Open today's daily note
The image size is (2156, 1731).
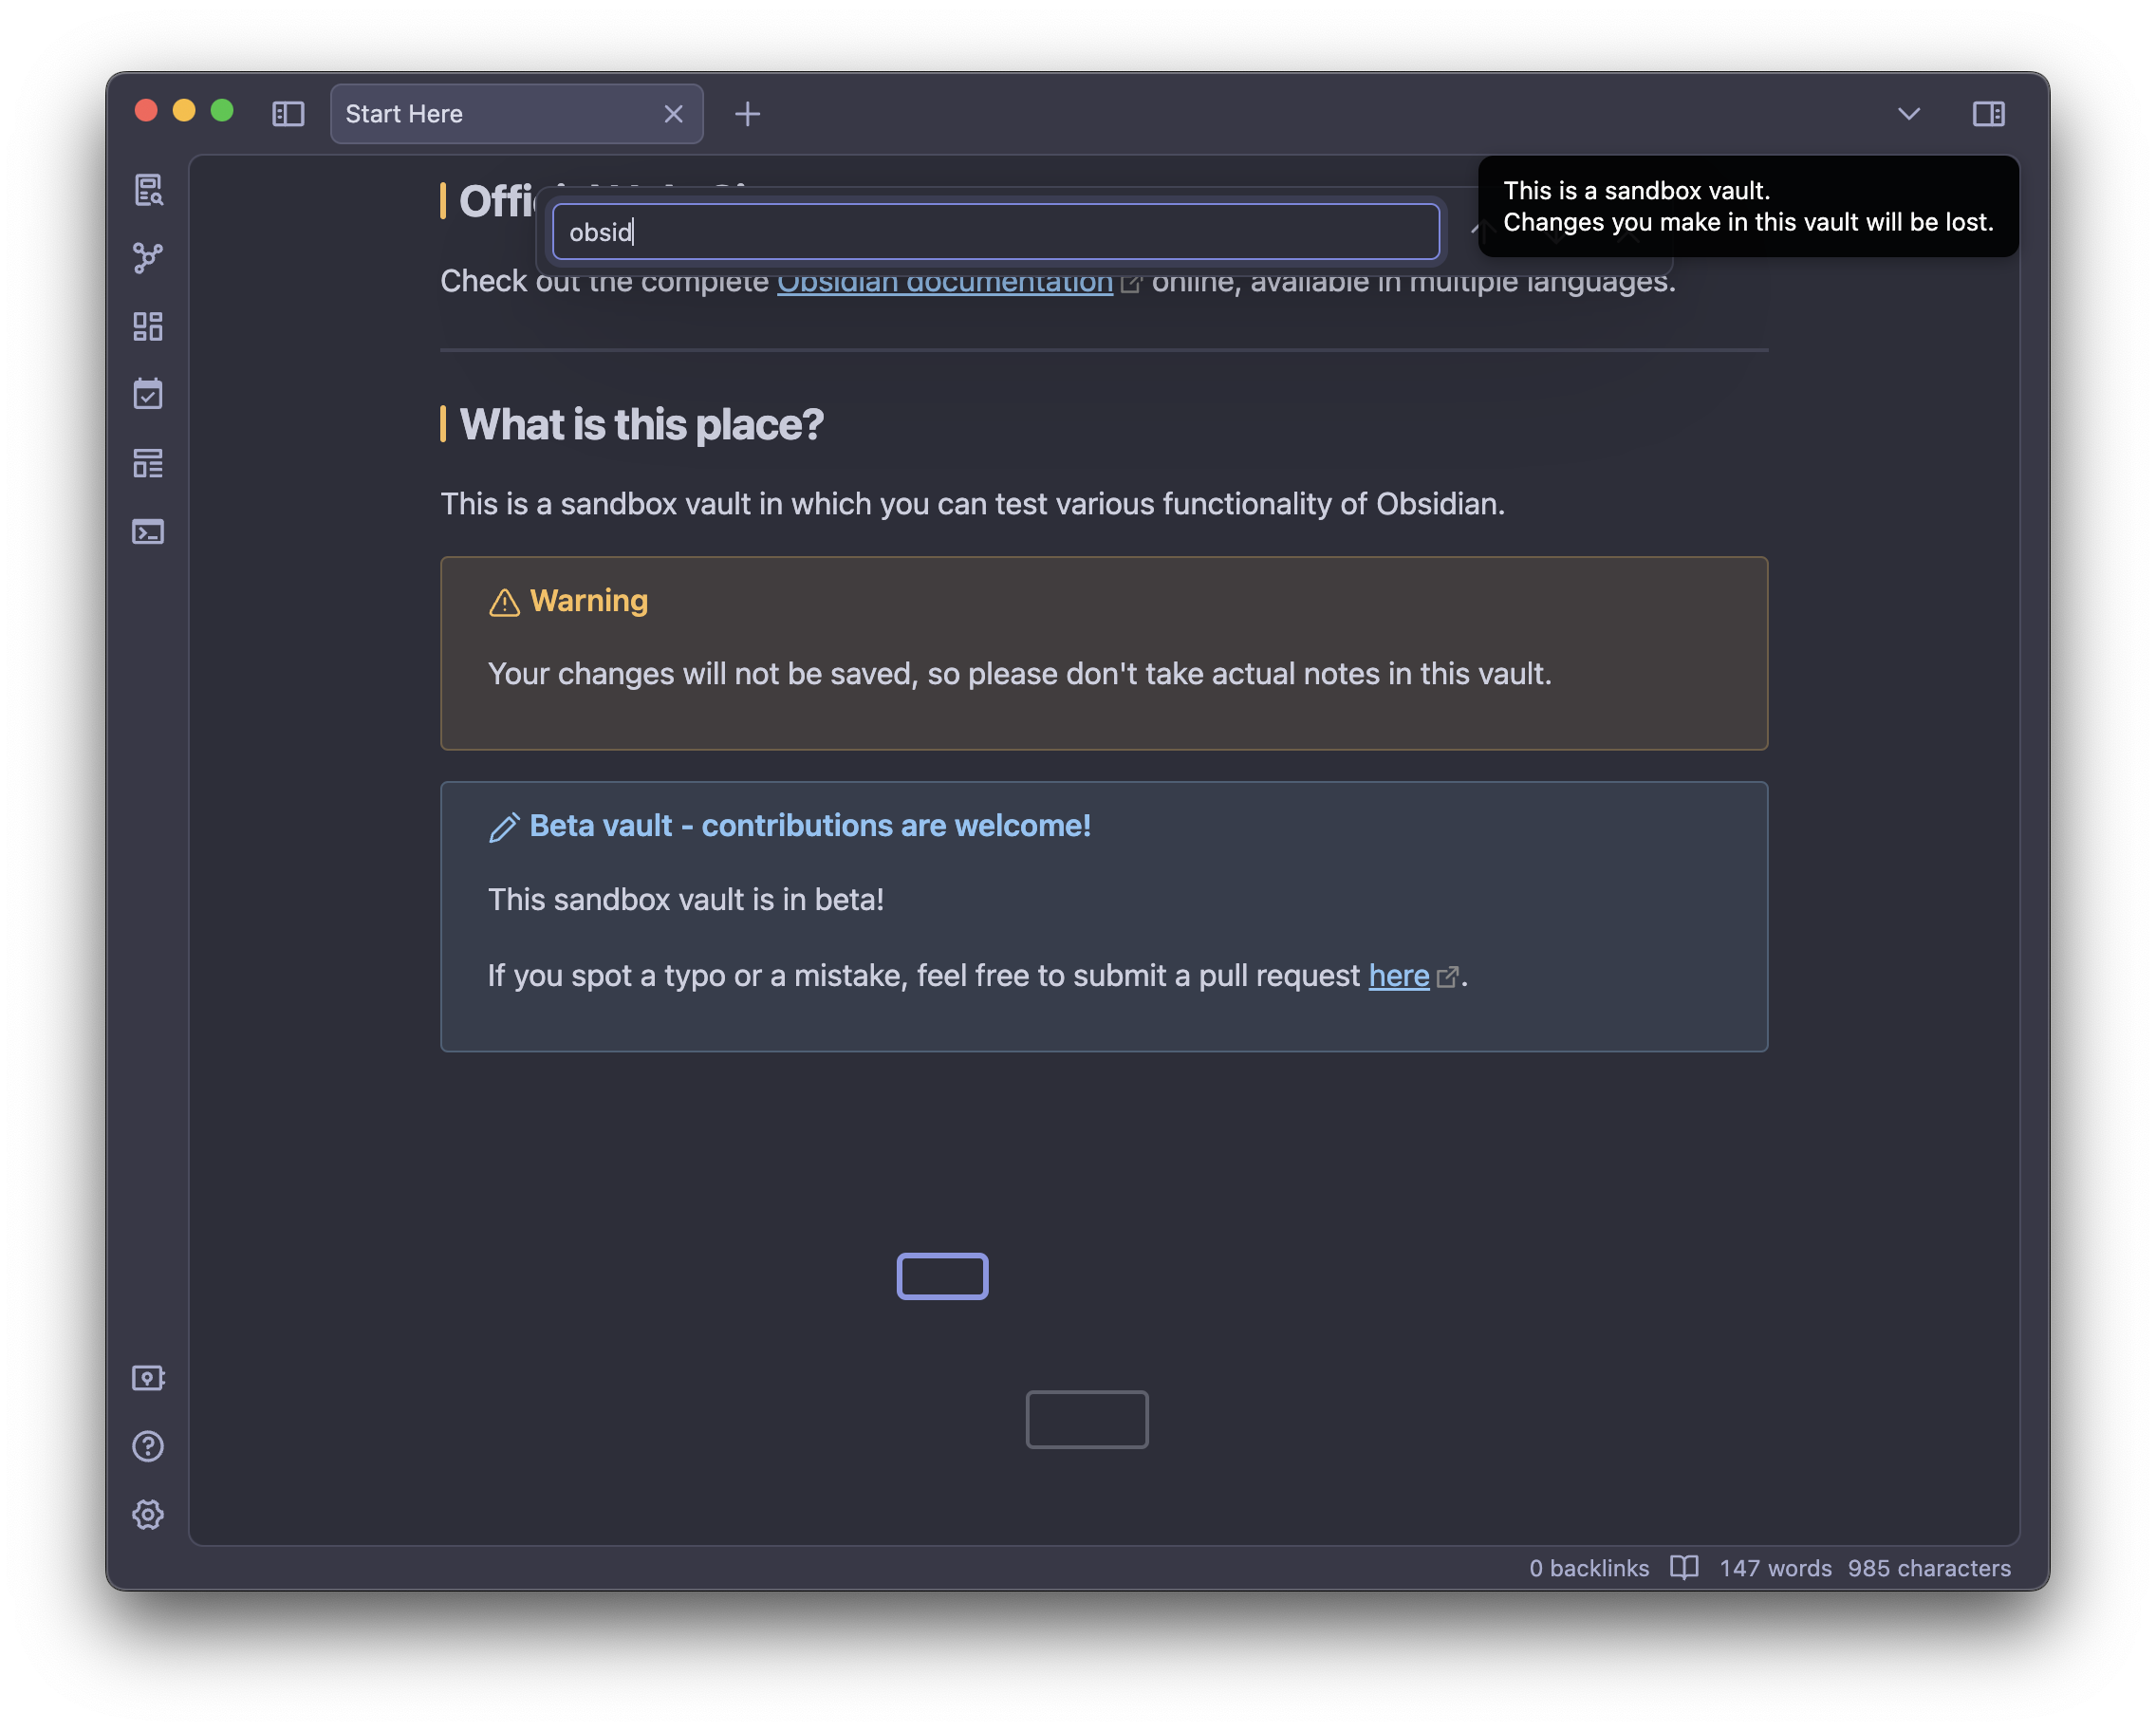[149, 394]
